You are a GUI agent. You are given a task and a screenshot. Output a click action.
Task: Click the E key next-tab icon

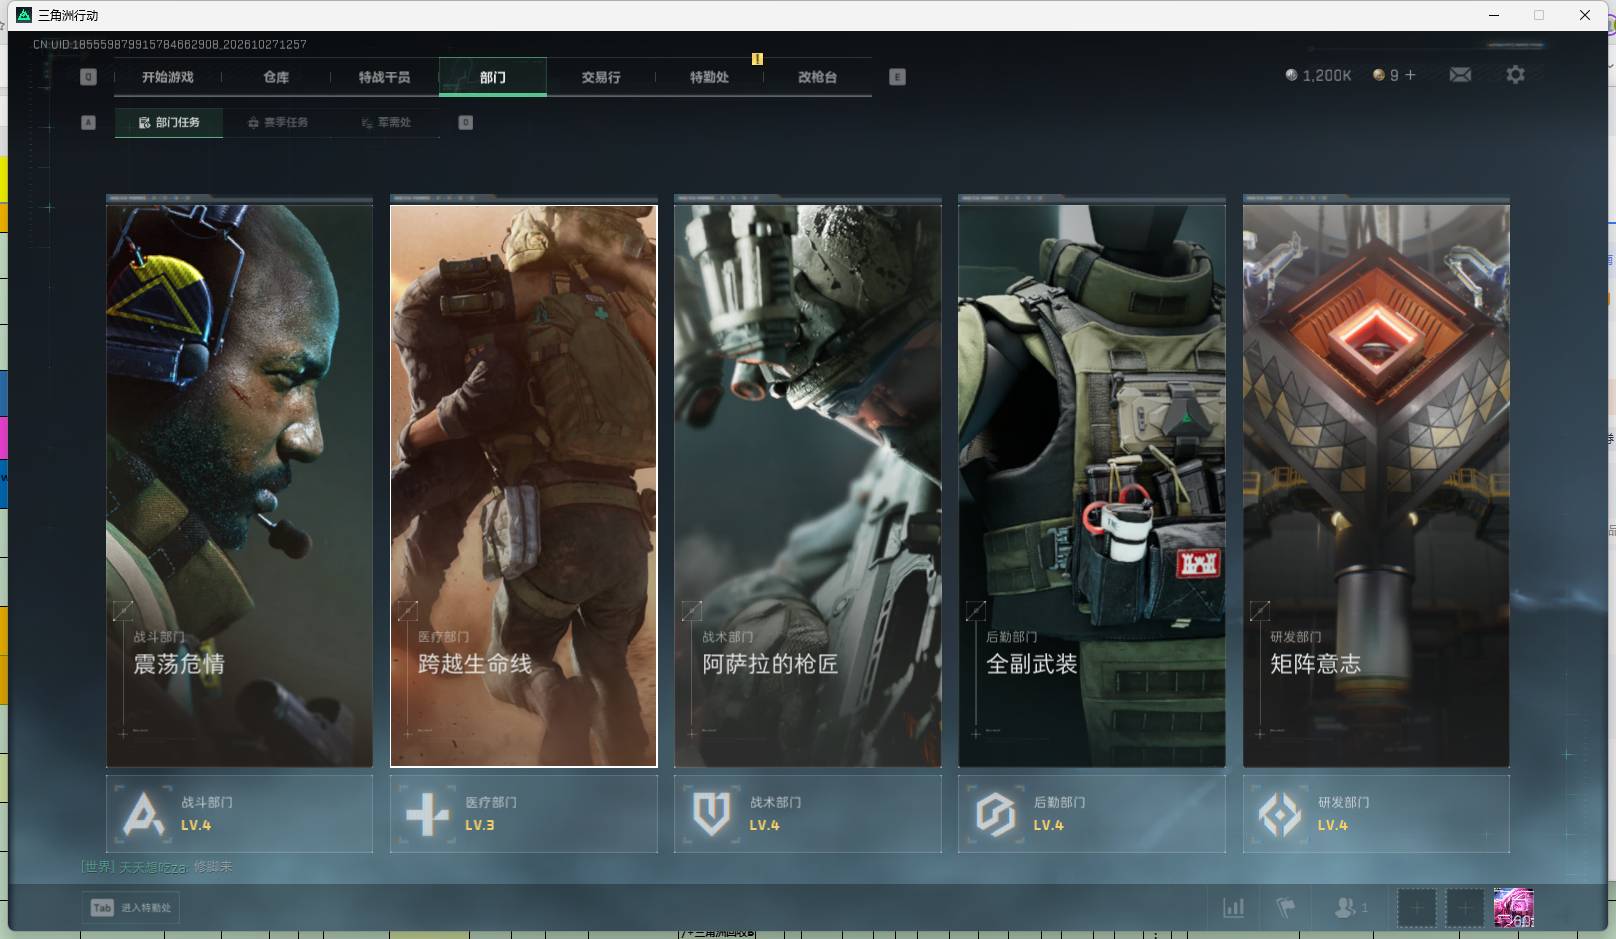click(897, 77)
